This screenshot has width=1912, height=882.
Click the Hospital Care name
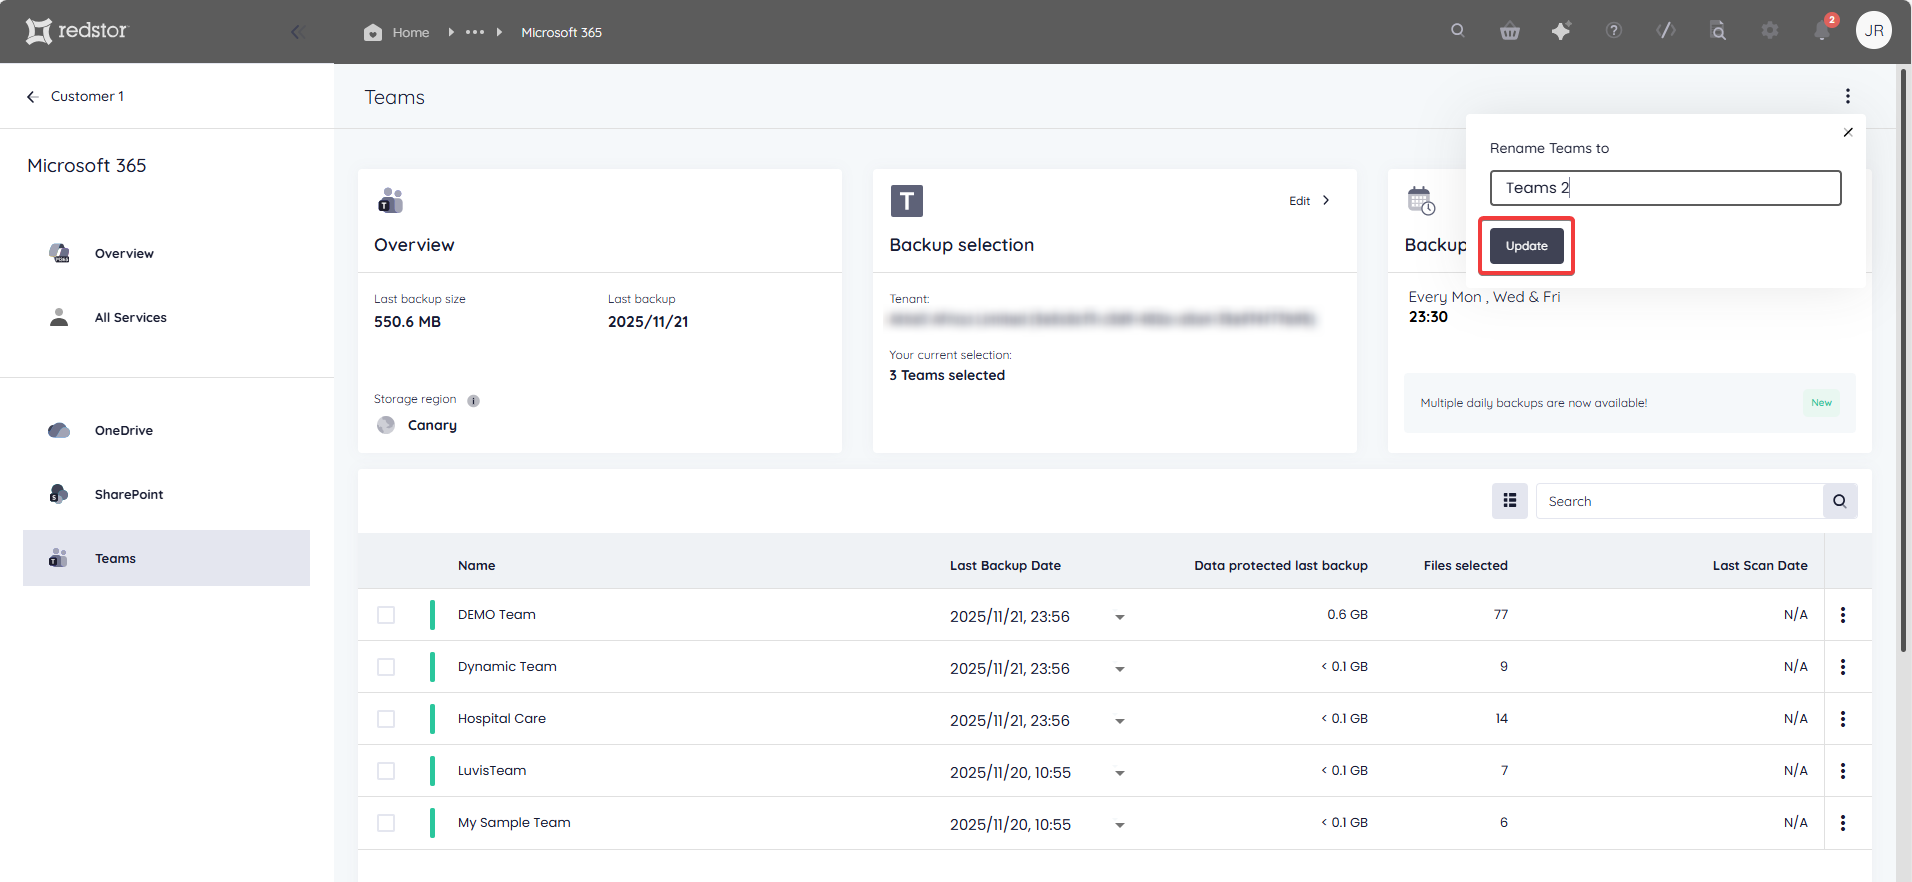point(502,718)
